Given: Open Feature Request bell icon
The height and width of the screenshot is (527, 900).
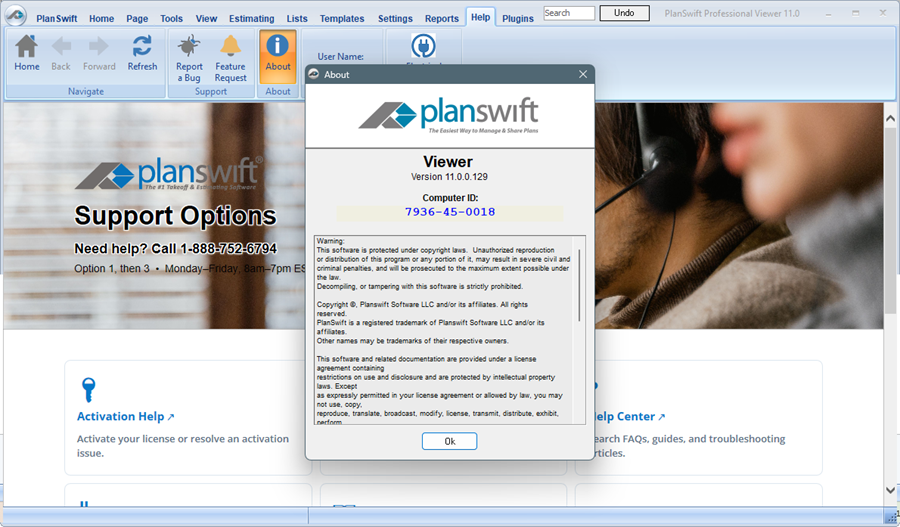Looking at the screenshot, I should (230, 46).
